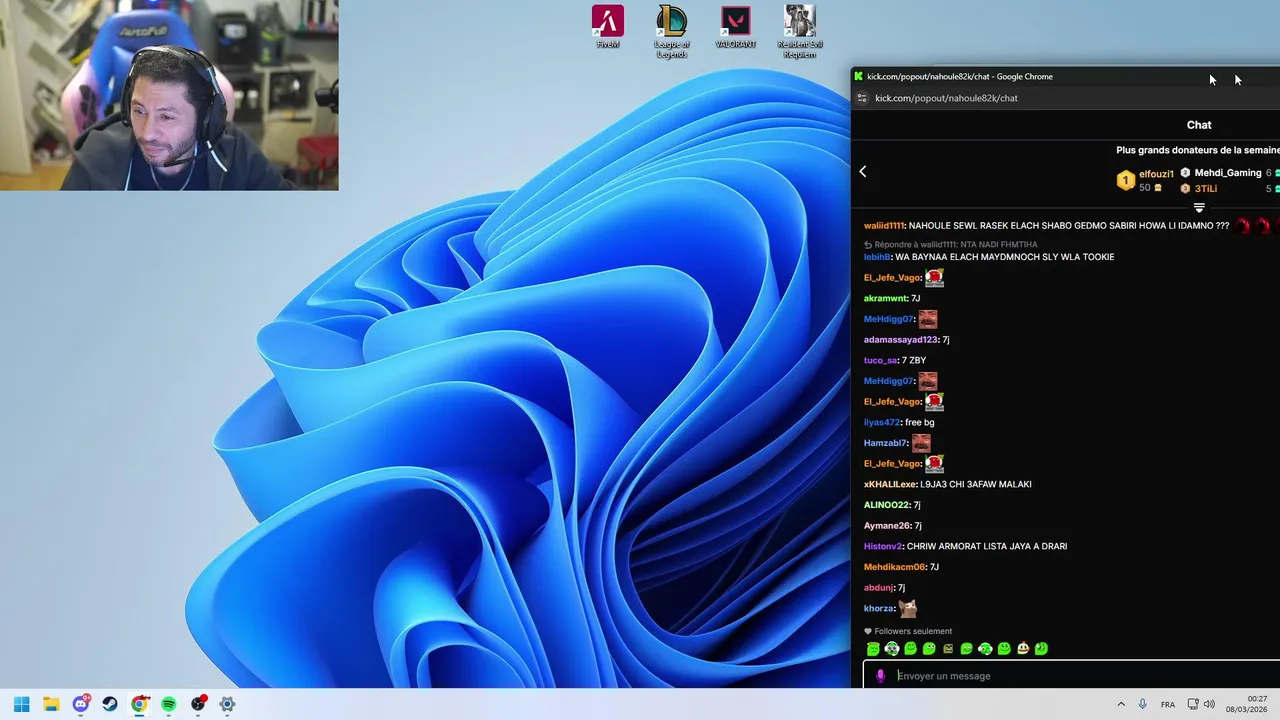Open the FiveM desktop shortcut

[x=608, y=27]
